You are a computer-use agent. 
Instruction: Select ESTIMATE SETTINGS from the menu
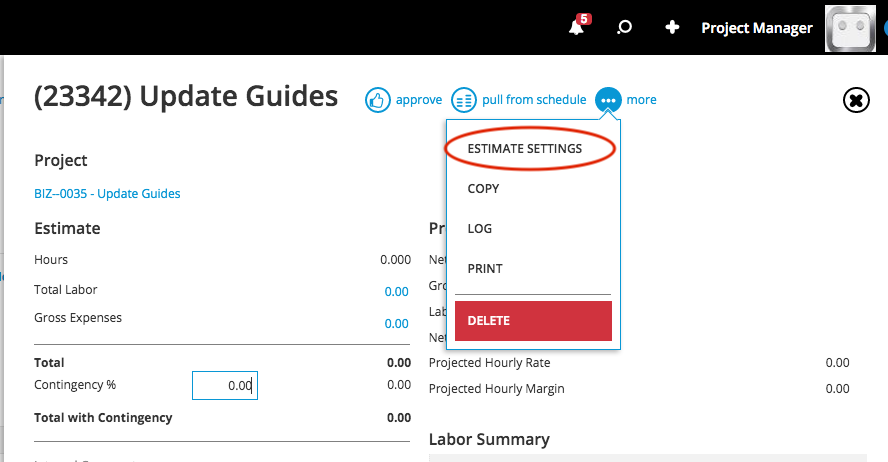524,149
